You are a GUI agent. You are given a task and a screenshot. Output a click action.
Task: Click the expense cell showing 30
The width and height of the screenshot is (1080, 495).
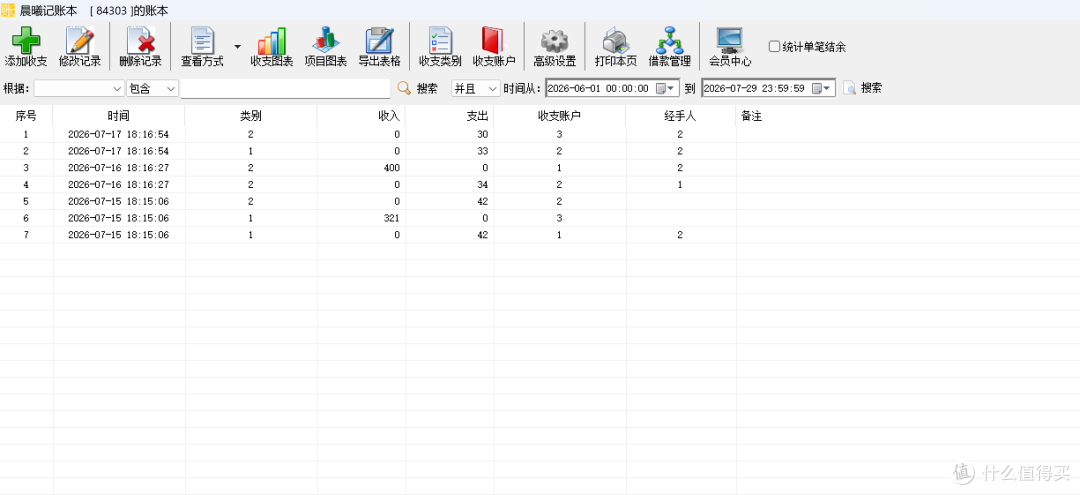coord(449,134)
